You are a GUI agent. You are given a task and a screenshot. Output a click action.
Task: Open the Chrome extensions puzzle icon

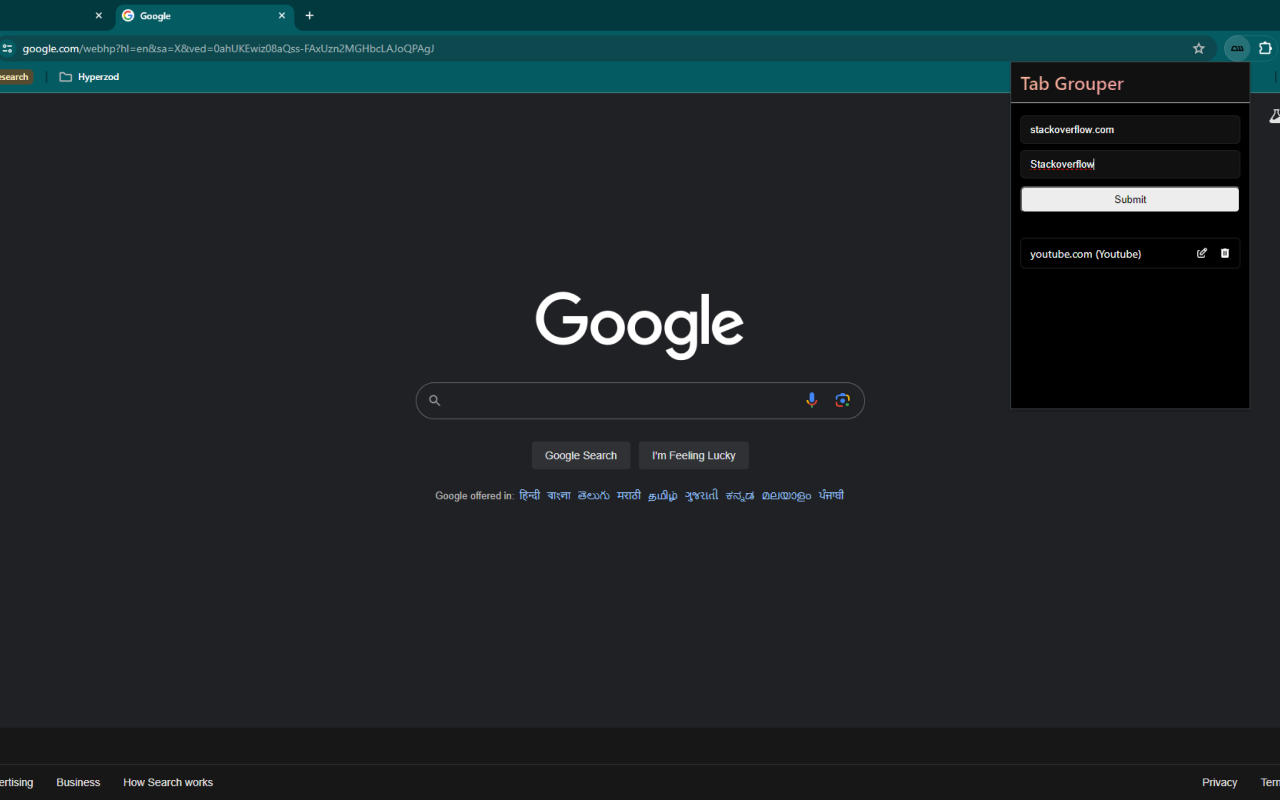(x=1265, y=48)
